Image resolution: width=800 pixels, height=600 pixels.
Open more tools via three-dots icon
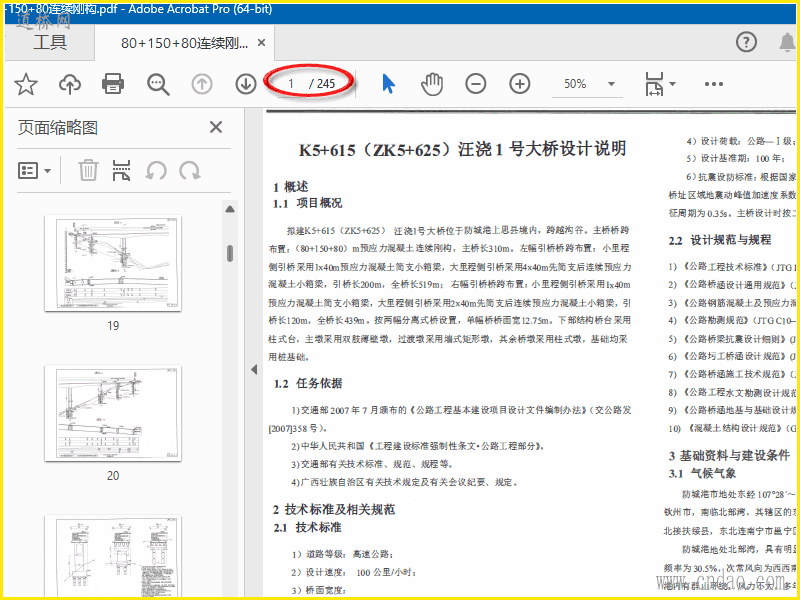click(713, 84)
